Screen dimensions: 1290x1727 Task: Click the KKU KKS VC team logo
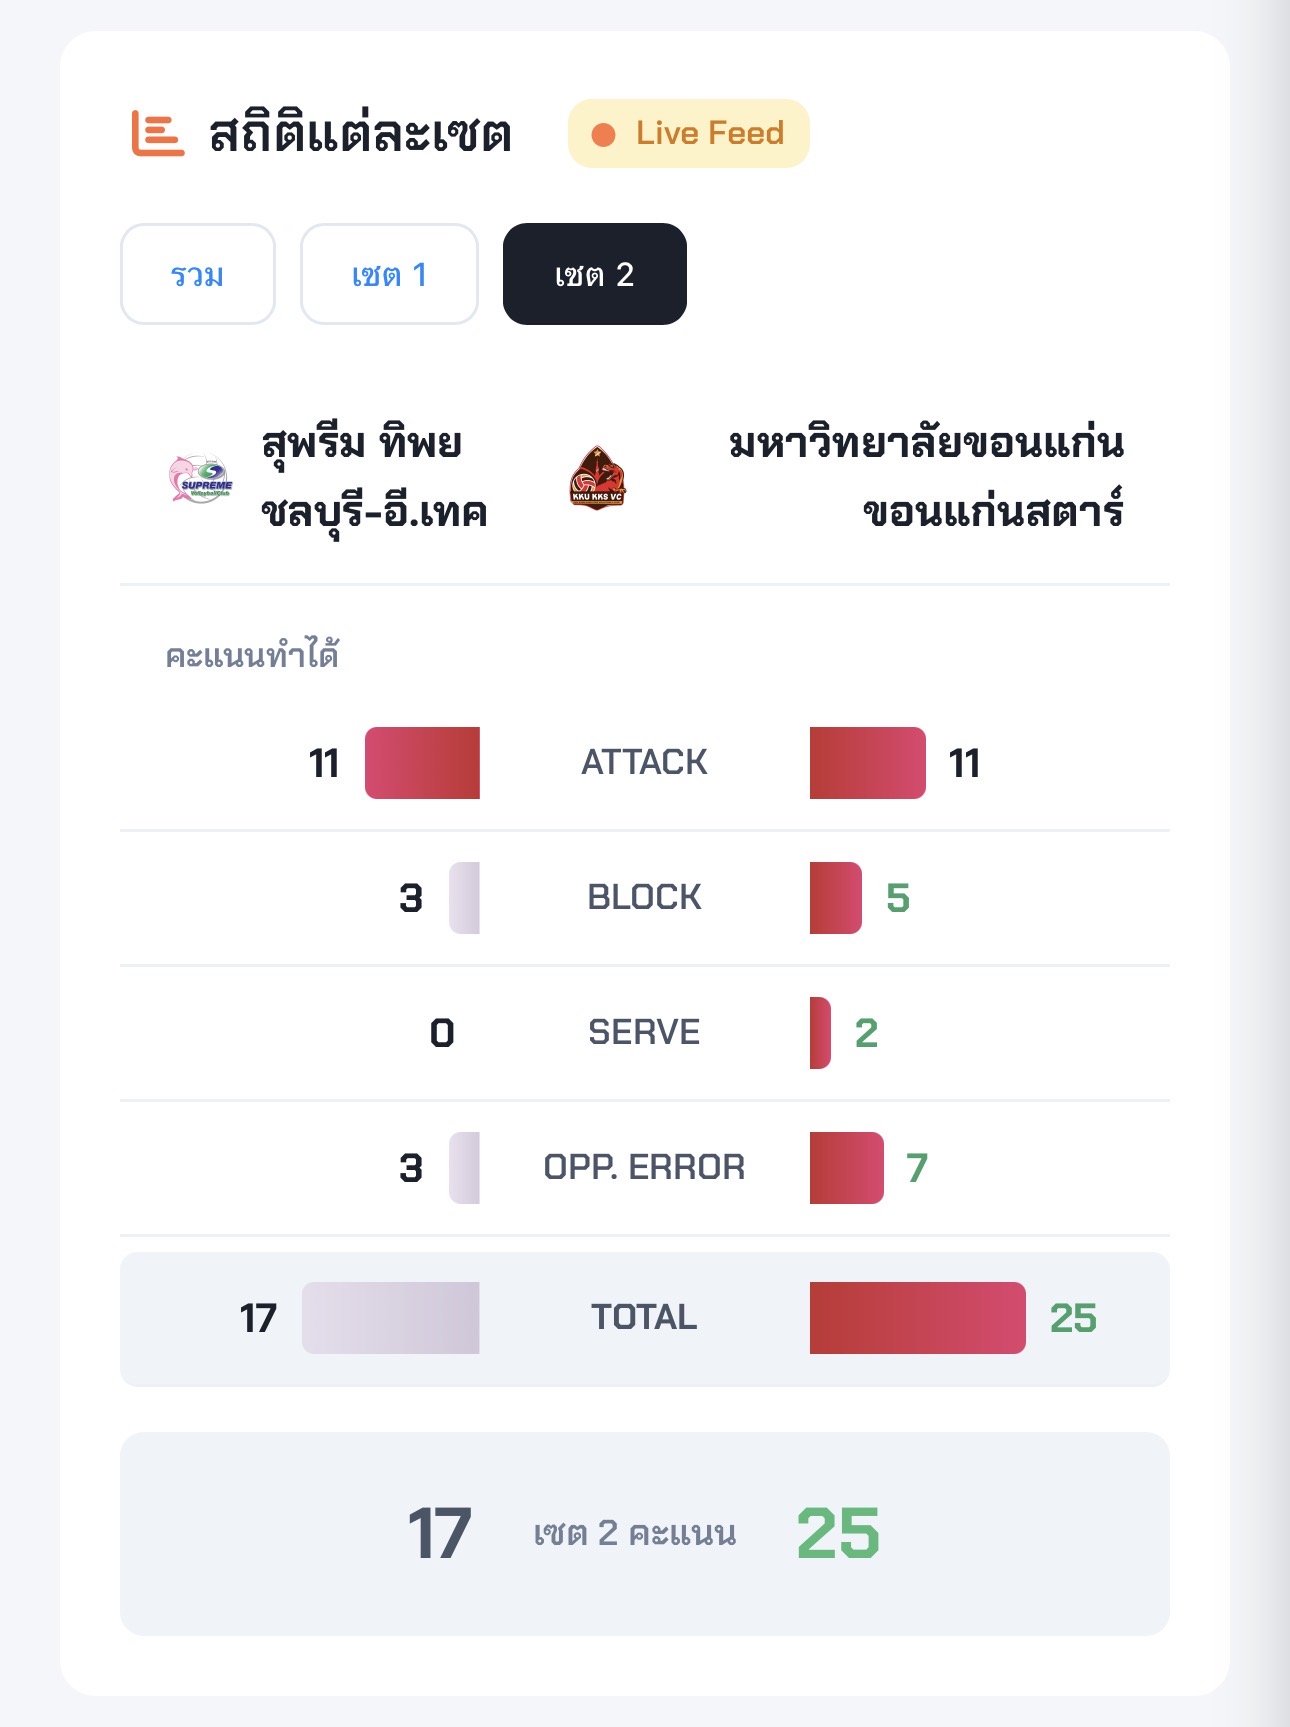coord(597,478)
